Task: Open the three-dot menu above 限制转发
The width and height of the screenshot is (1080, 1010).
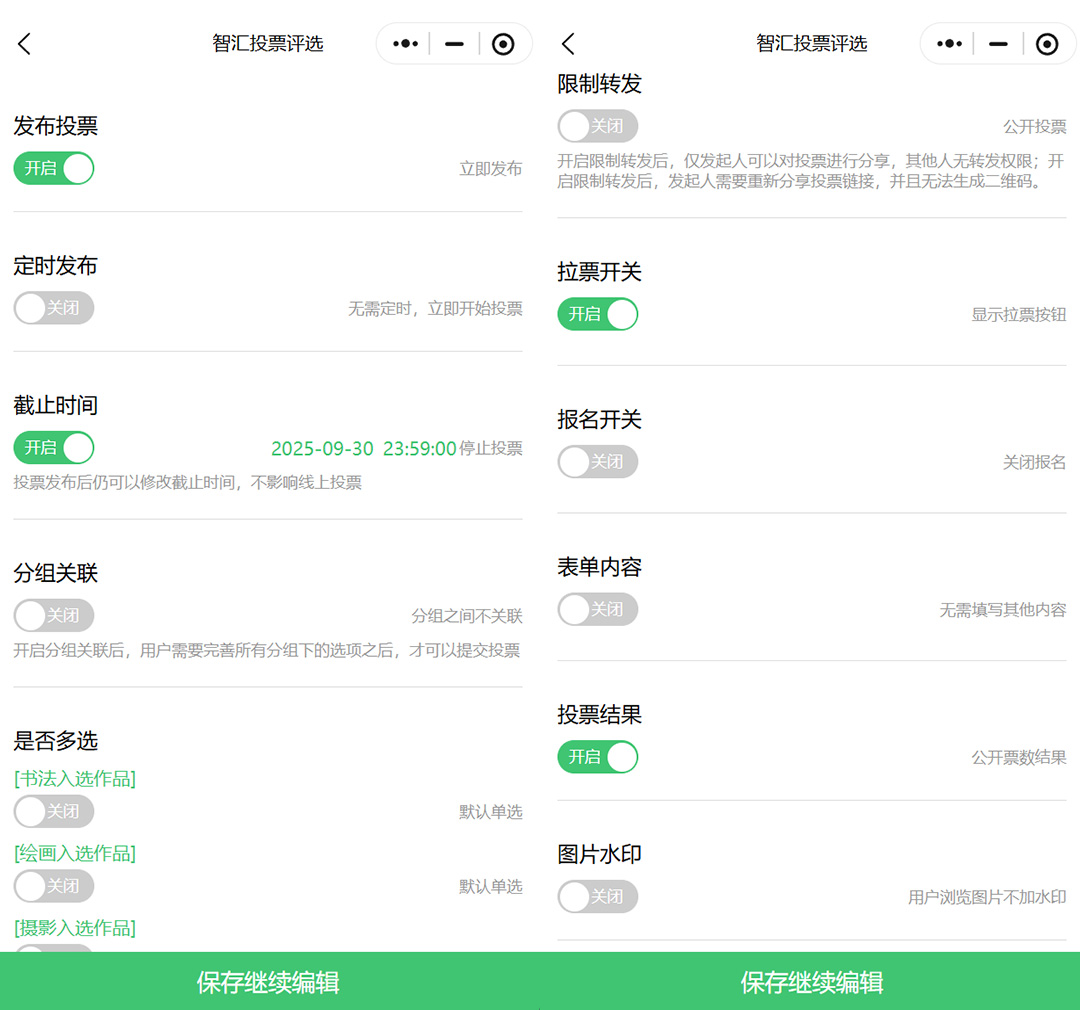Action: [x=949, y=44]
